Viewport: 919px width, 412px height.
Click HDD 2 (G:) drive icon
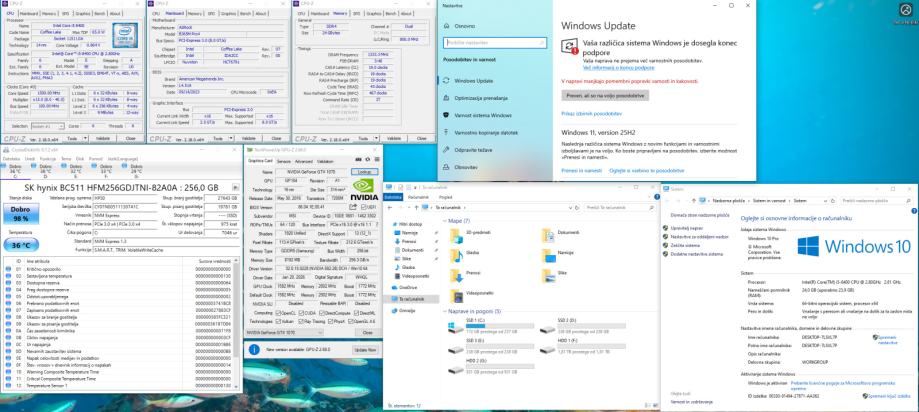(455, 369)
